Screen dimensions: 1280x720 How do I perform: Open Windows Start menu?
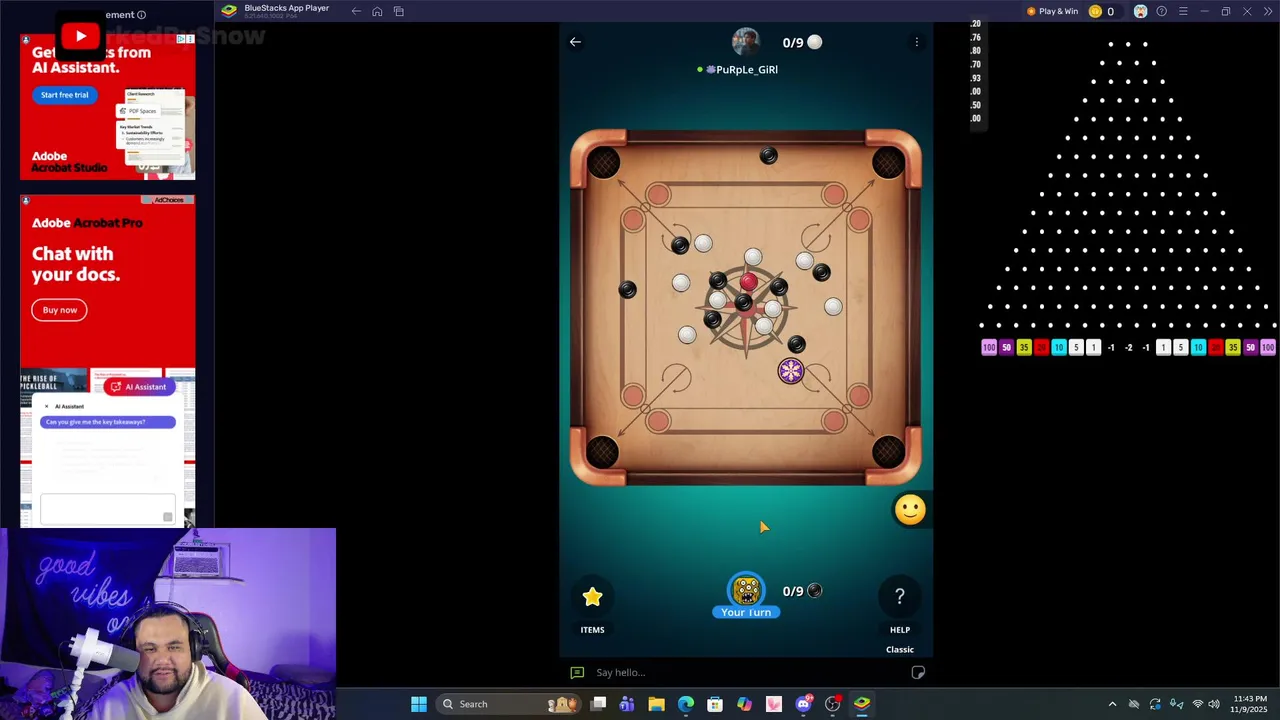pyautogui.click(x=419, y=704)
